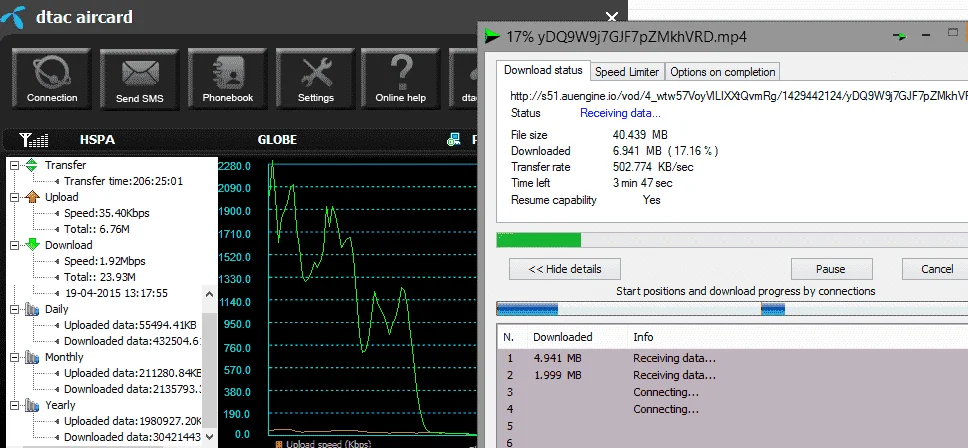
Task: Click the Hide details button
Action: coord(565,269)
